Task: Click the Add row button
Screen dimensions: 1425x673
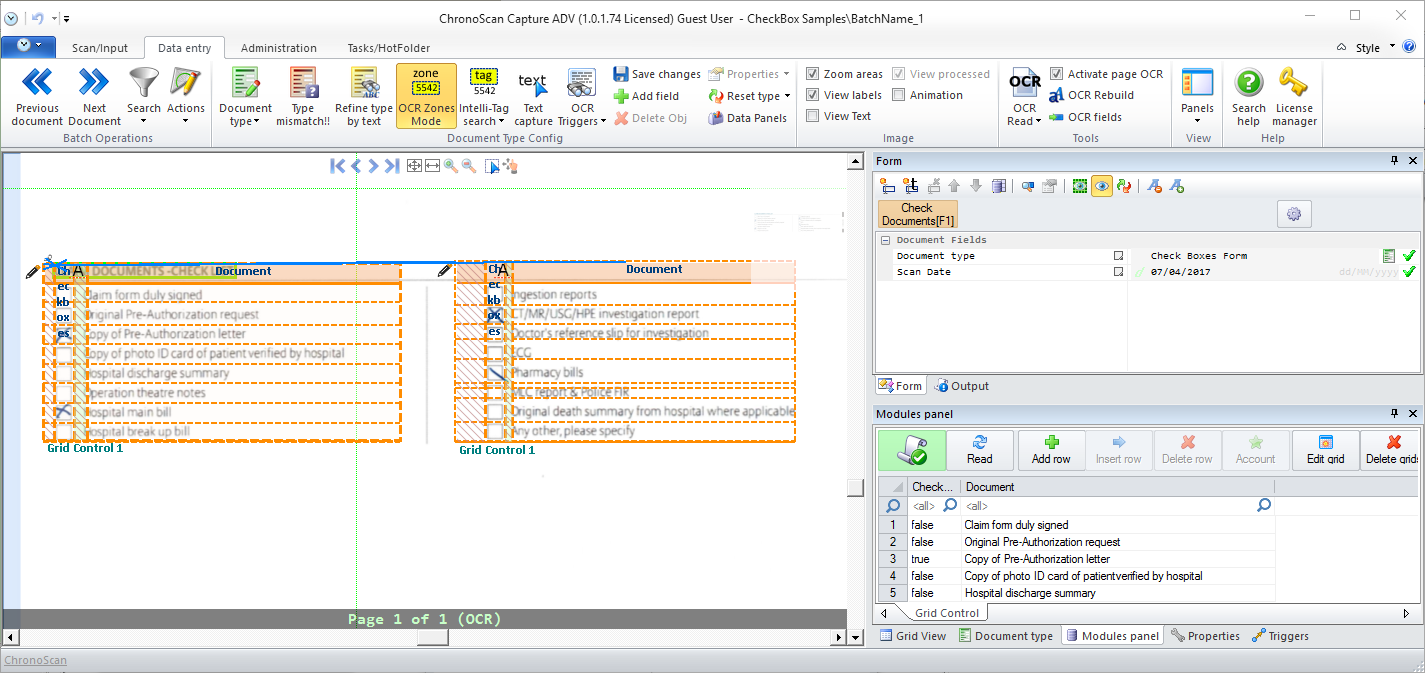Action: pyautogui.click(x=1050, y=450)
